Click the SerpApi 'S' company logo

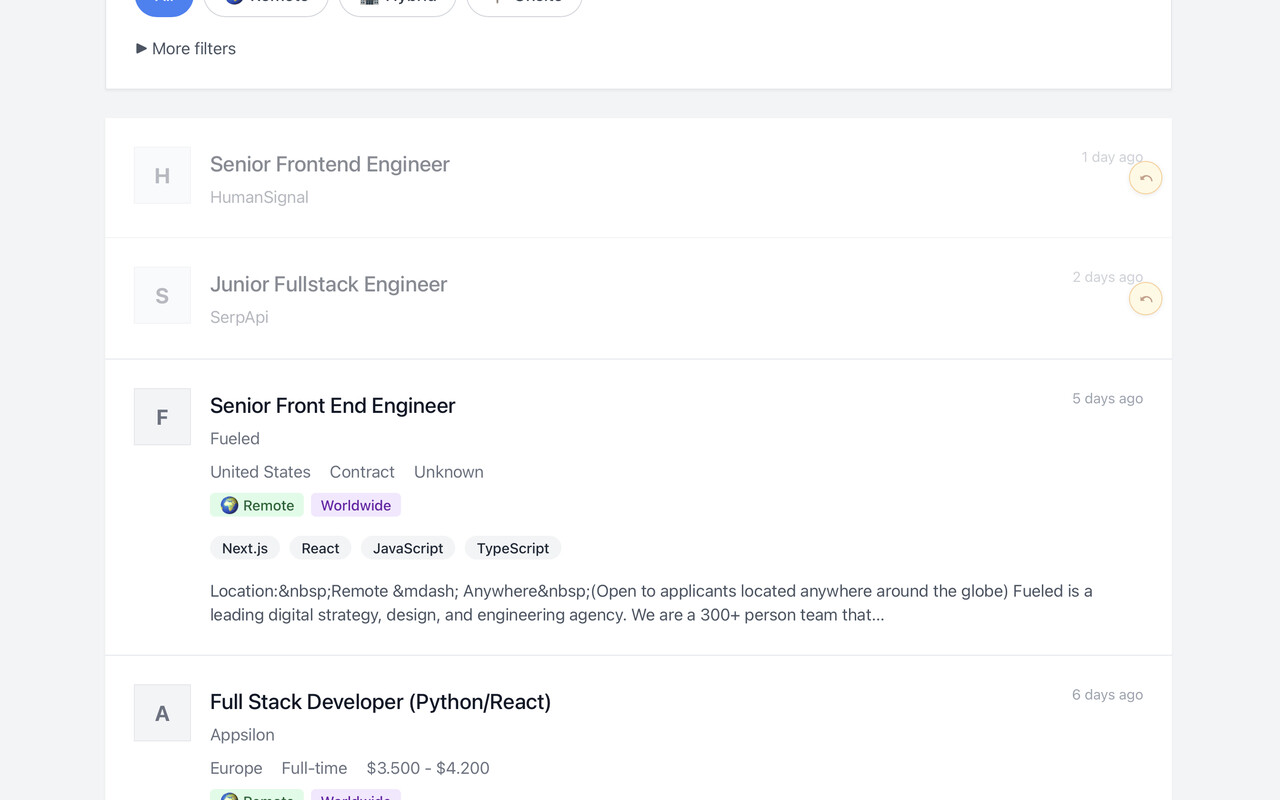(x=162, y=295)
